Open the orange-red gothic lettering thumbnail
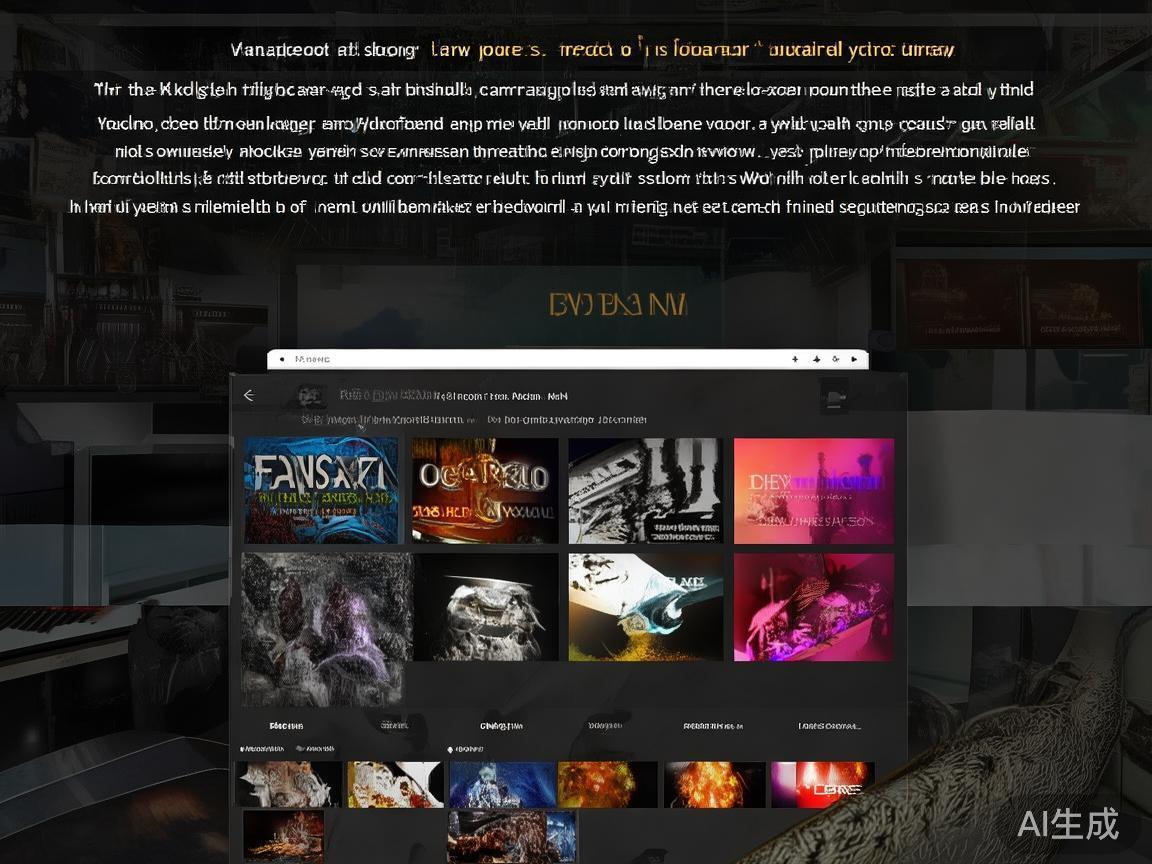The width and height of the screenshot is (1152, 864). pos(485,490)
